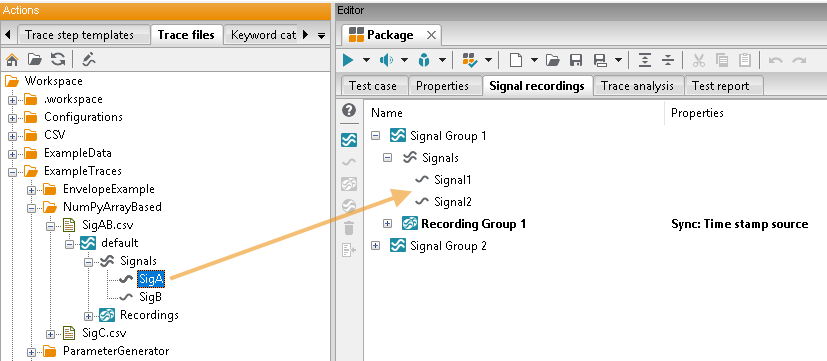Viewport: 827px width, 361px height.
Task: Click the add signal group sidebar icon
Action: pos(349,140)
